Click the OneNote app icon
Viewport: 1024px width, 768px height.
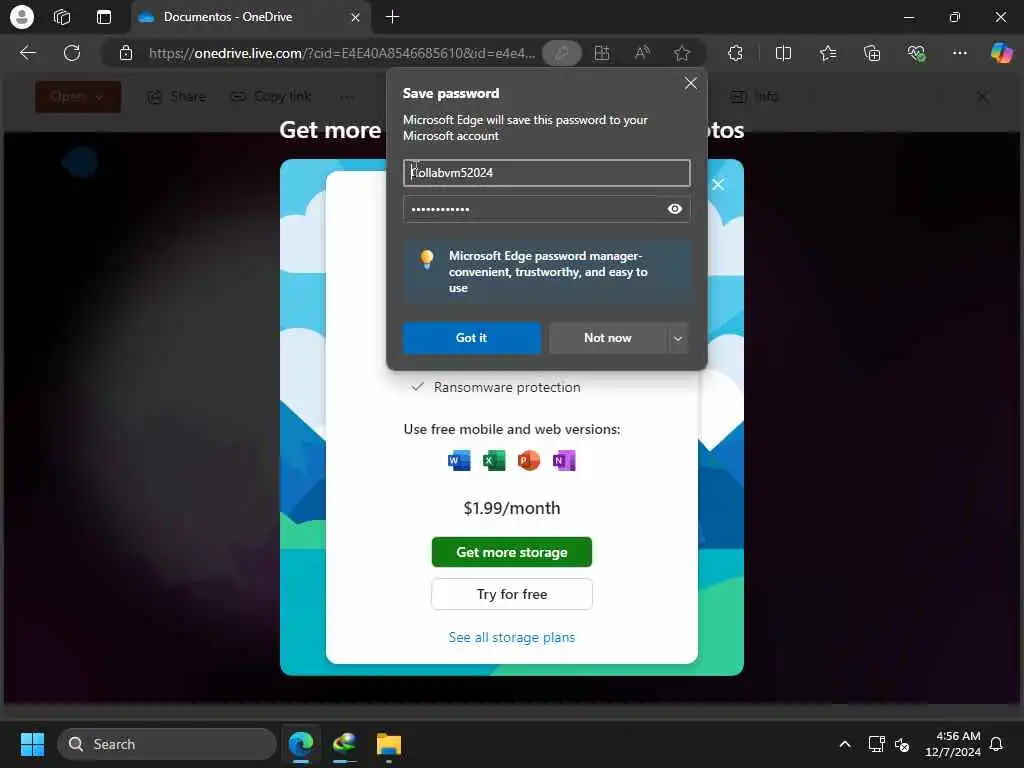pos(564,460)
